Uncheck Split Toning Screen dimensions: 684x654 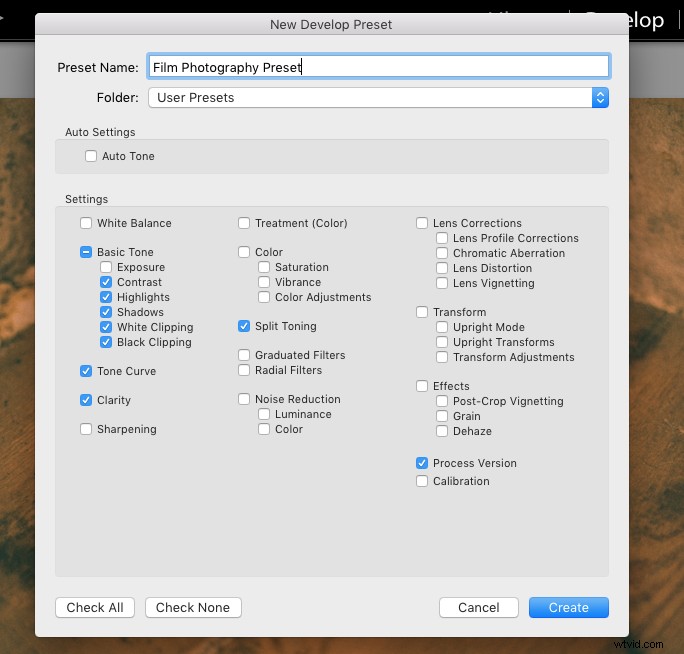[244, 326]
